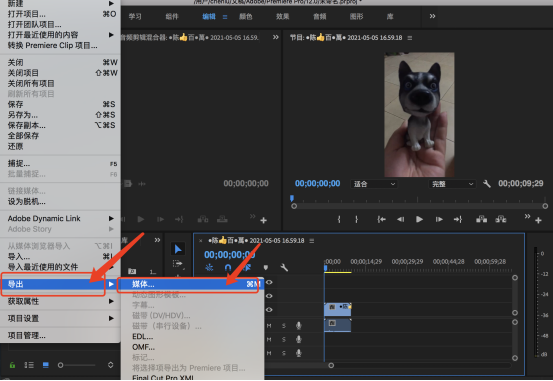Image resolution: width=553 pixels, height=381 pixels.
Task: Expand program monitor transport overflow chevrons
Action: tap(527, 216)
